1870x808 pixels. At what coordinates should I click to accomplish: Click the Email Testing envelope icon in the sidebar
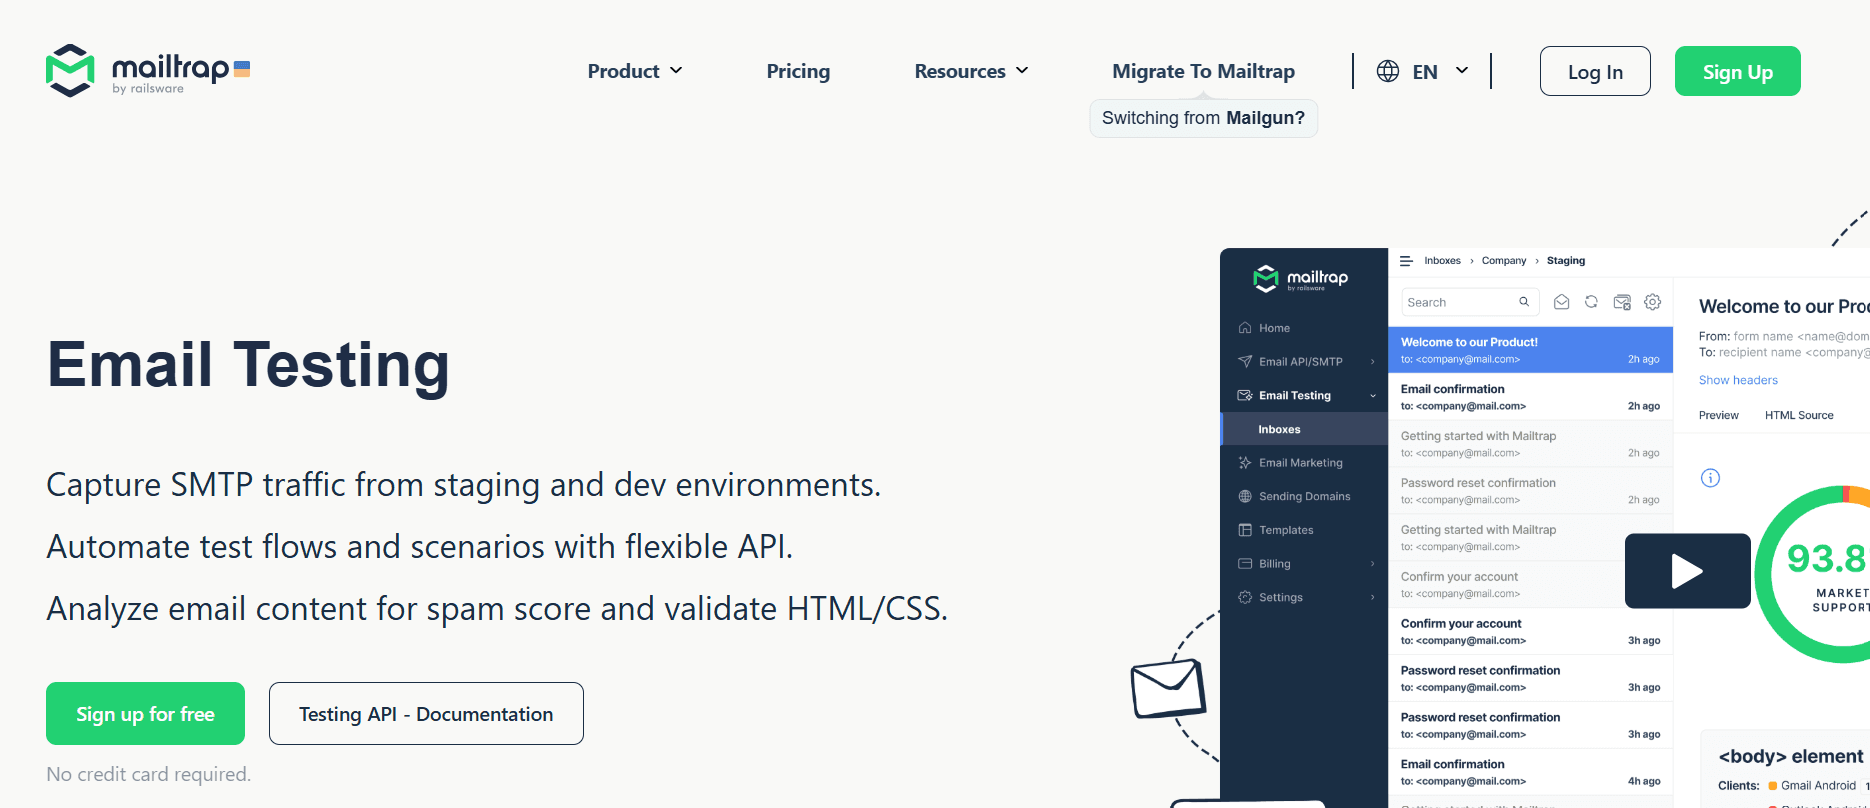pyautogui.click(x=1245, y=395)
